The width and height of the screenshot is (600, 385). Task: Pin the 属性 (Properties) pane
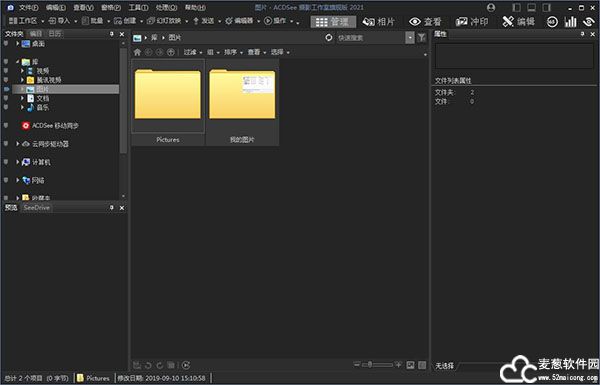[582, 34]
